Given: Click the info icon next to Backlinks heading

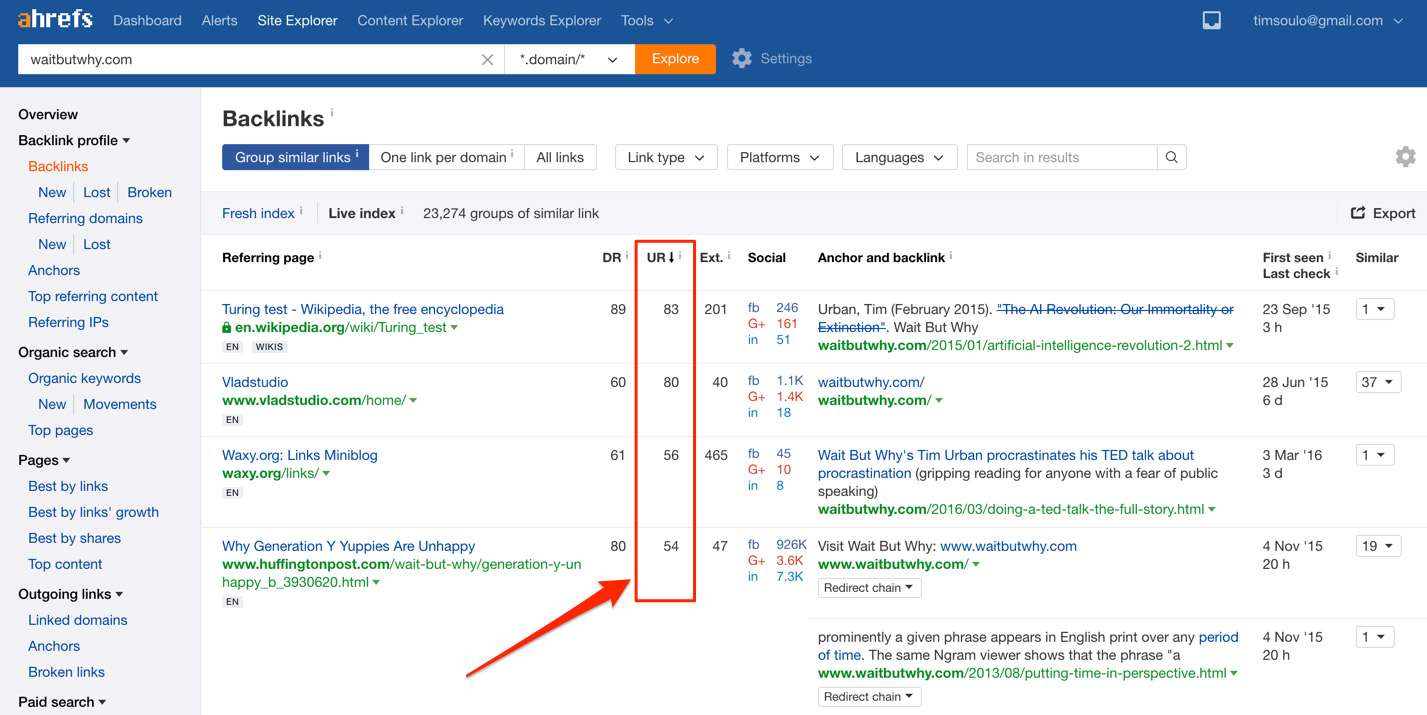Looking at the screenshot, I should pos(332,113).
